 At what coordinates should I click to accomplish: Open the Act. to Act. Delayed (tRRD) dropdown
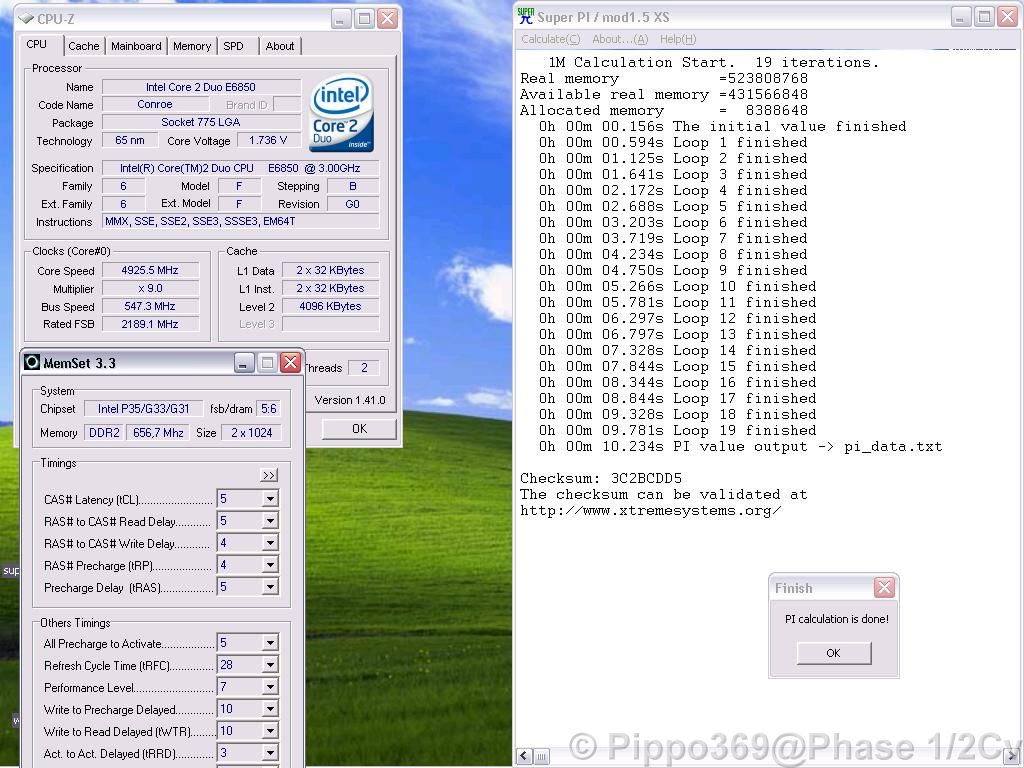tap(270, 753)
